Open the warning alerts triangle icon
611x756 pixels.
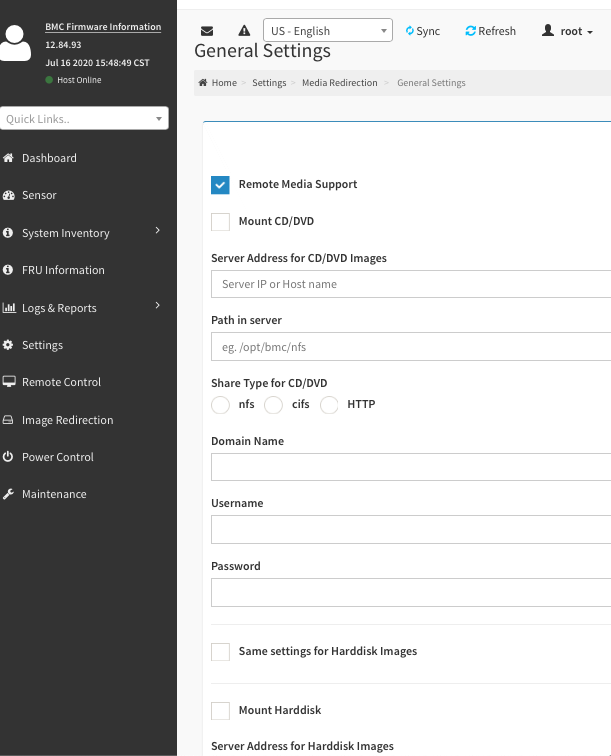point(244,31)
